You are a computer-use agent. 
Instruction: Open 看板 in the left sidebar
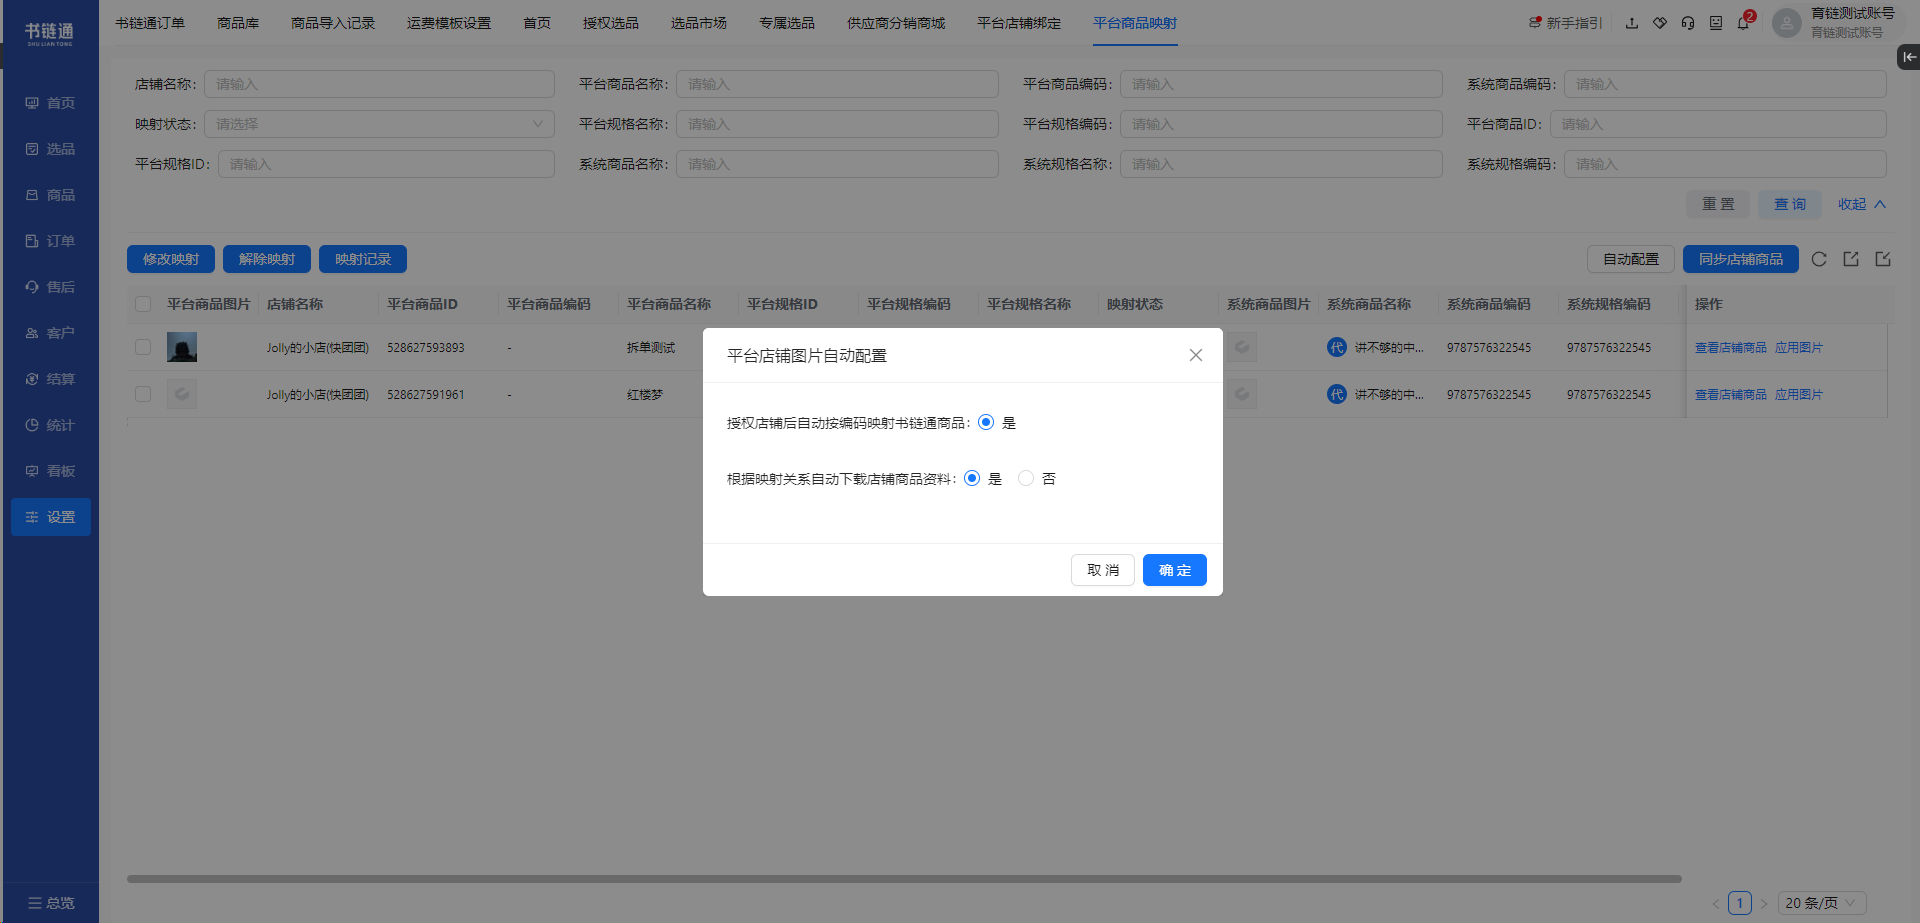[x=50, y=471]
